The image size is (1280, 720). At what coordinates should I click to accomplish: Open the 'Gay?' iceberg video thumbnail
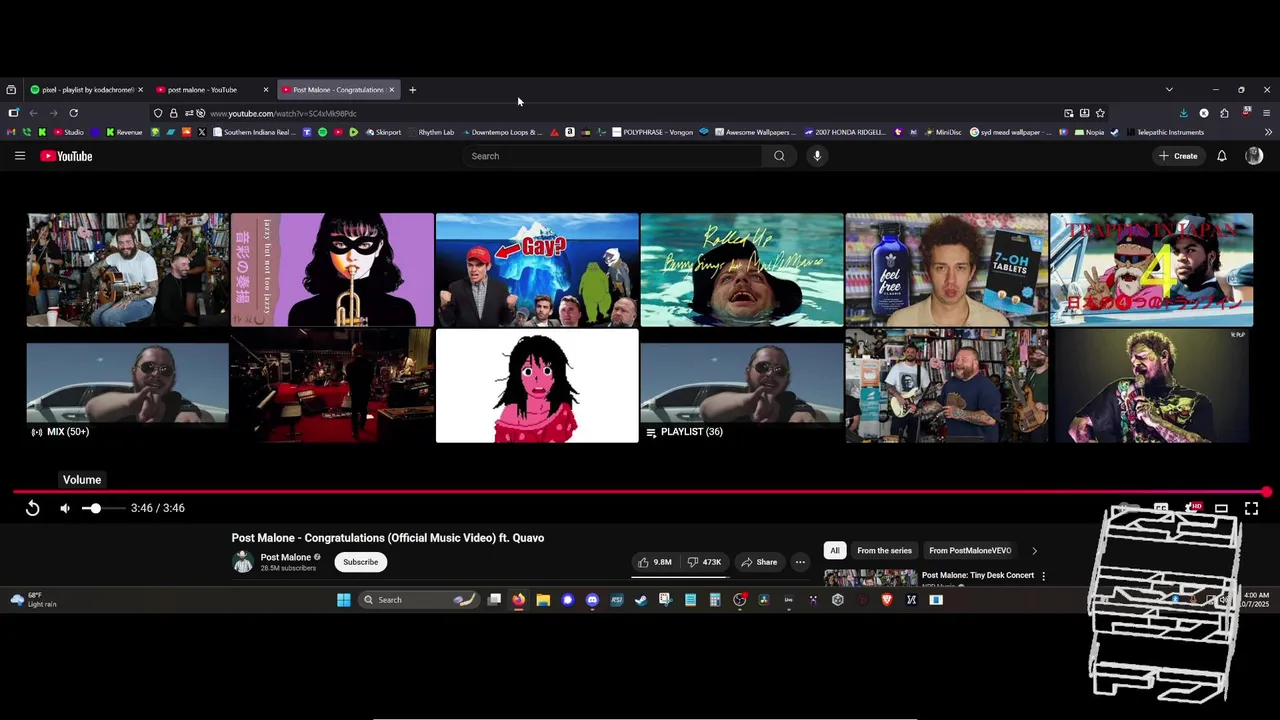[x=537, y=270]
